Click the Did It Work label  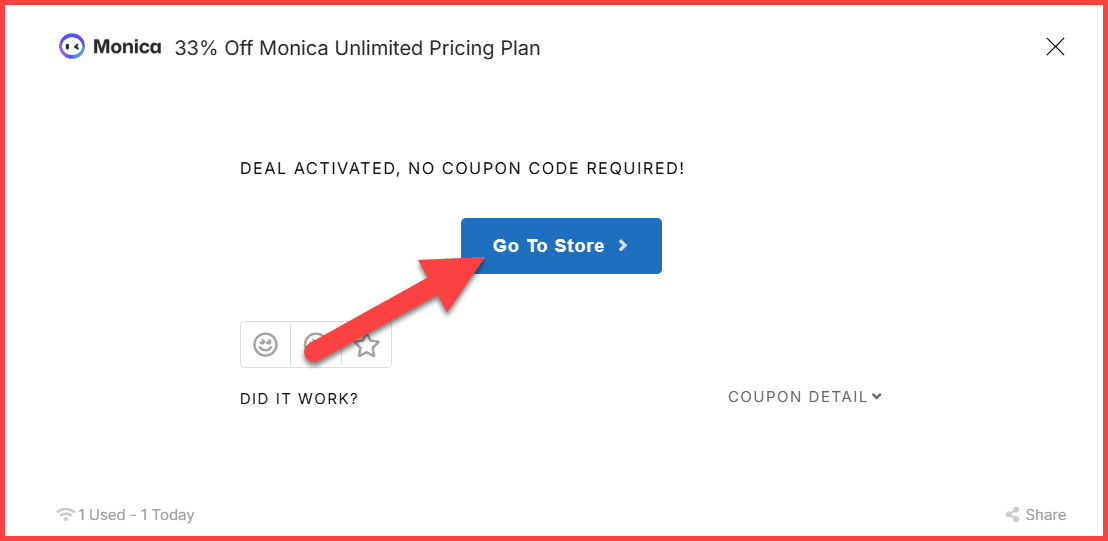(299, 399)
